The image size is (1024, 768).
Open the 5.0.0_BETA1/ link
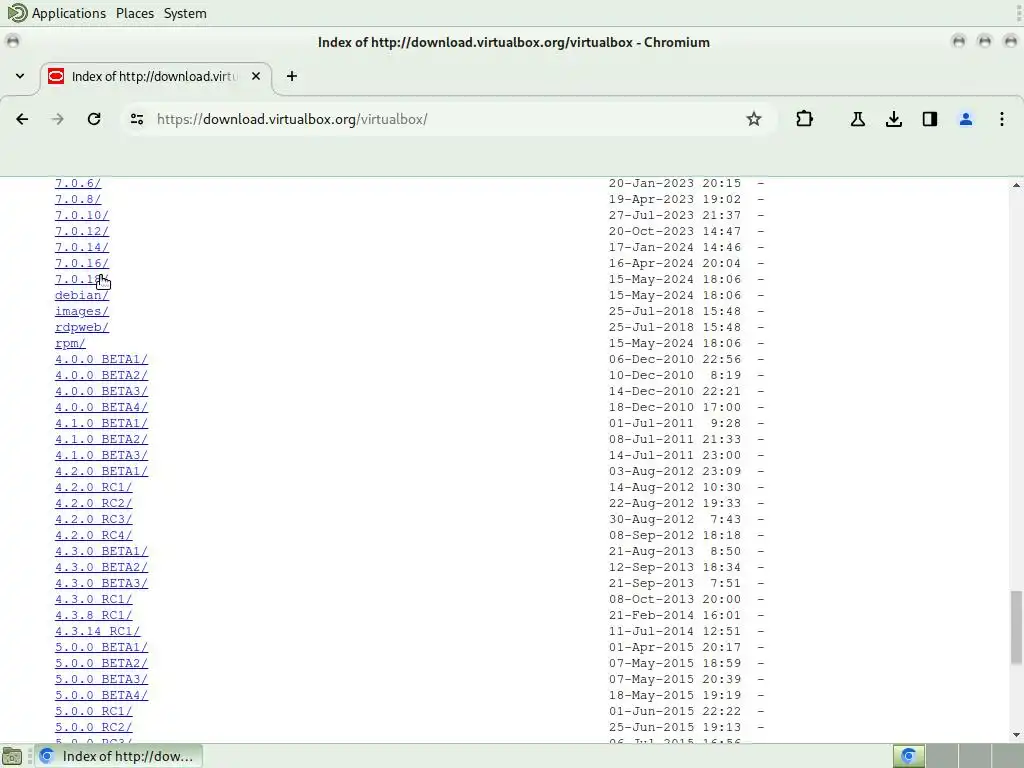[101, 647]
